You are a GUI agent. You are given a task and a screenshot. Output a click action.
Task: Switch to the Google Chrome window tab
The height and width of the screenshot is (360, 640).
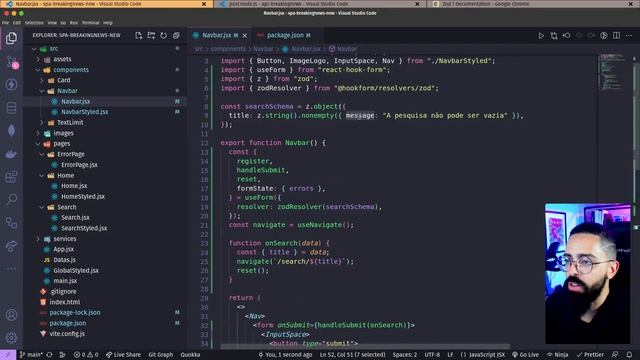pyautogui.click(x=533, y=4)
